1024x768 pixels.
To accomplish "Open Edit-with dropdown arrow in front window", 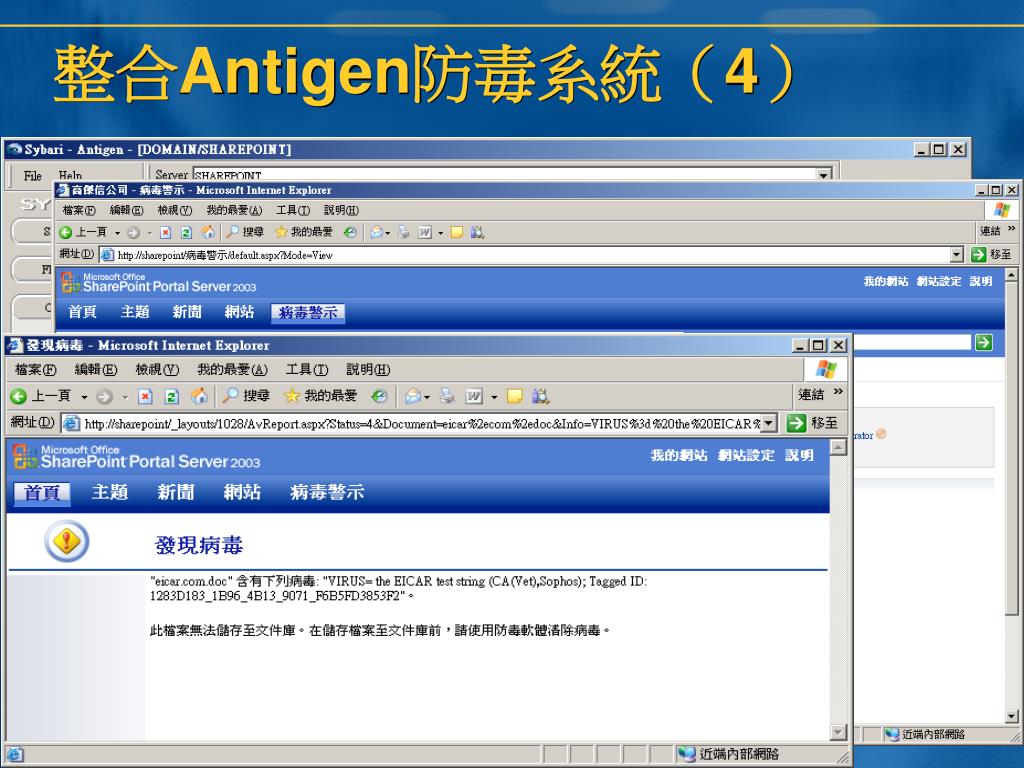I will 494,396.
